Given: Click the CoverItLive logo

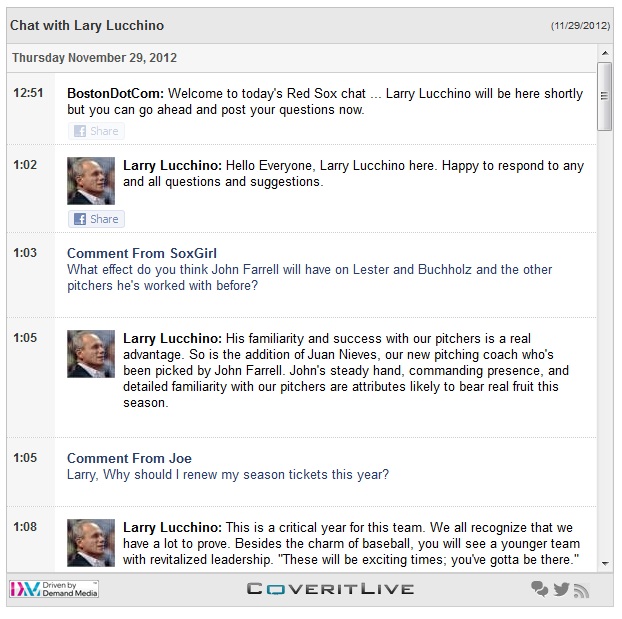Looking at the screenshot, I should 330,589.
